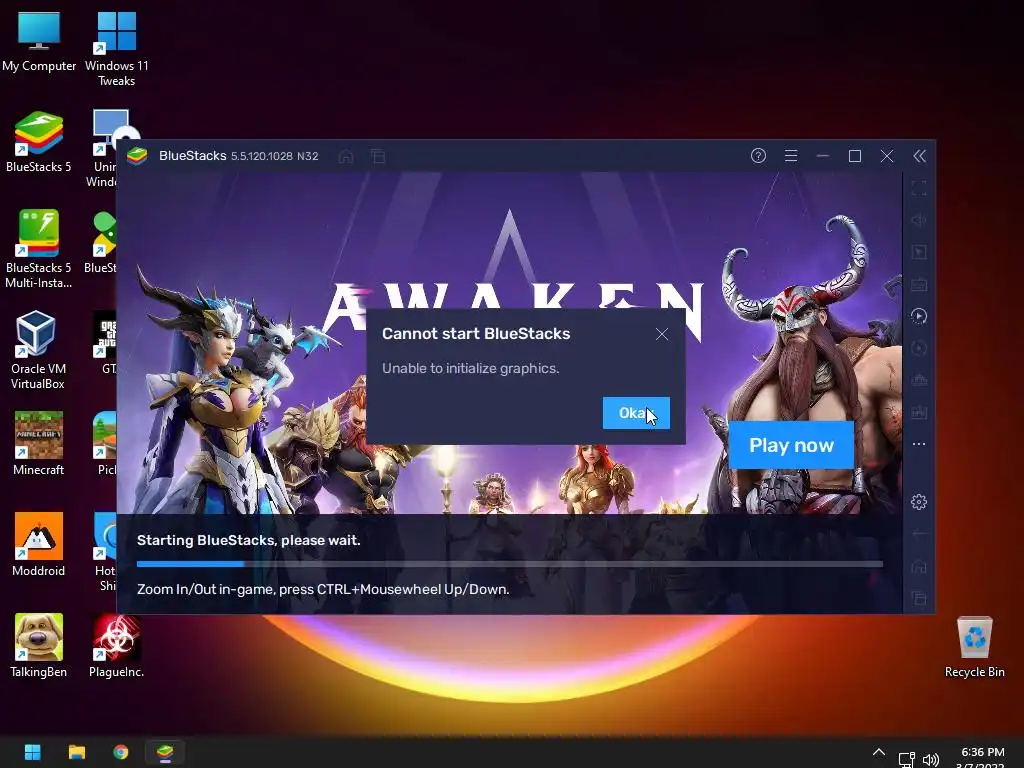Close the Cannot start BlueStacks dialog
The width and height of the screenshot is (1024, 768).
point(662,334)
